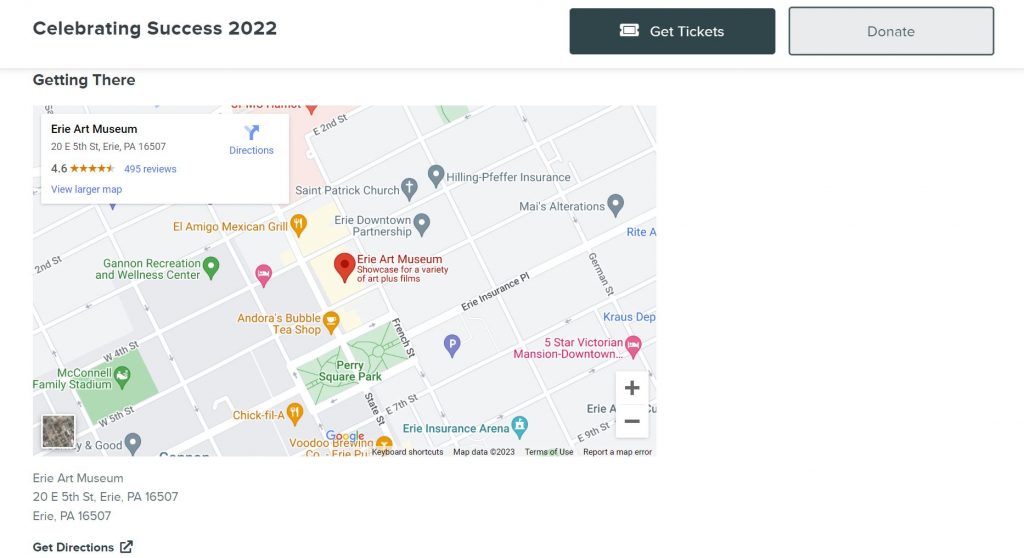This screenshot has height=558, width=1024.
Task: Click El Amigo Mexican Grill restaurant marker
Action: (x=298, y=223)
